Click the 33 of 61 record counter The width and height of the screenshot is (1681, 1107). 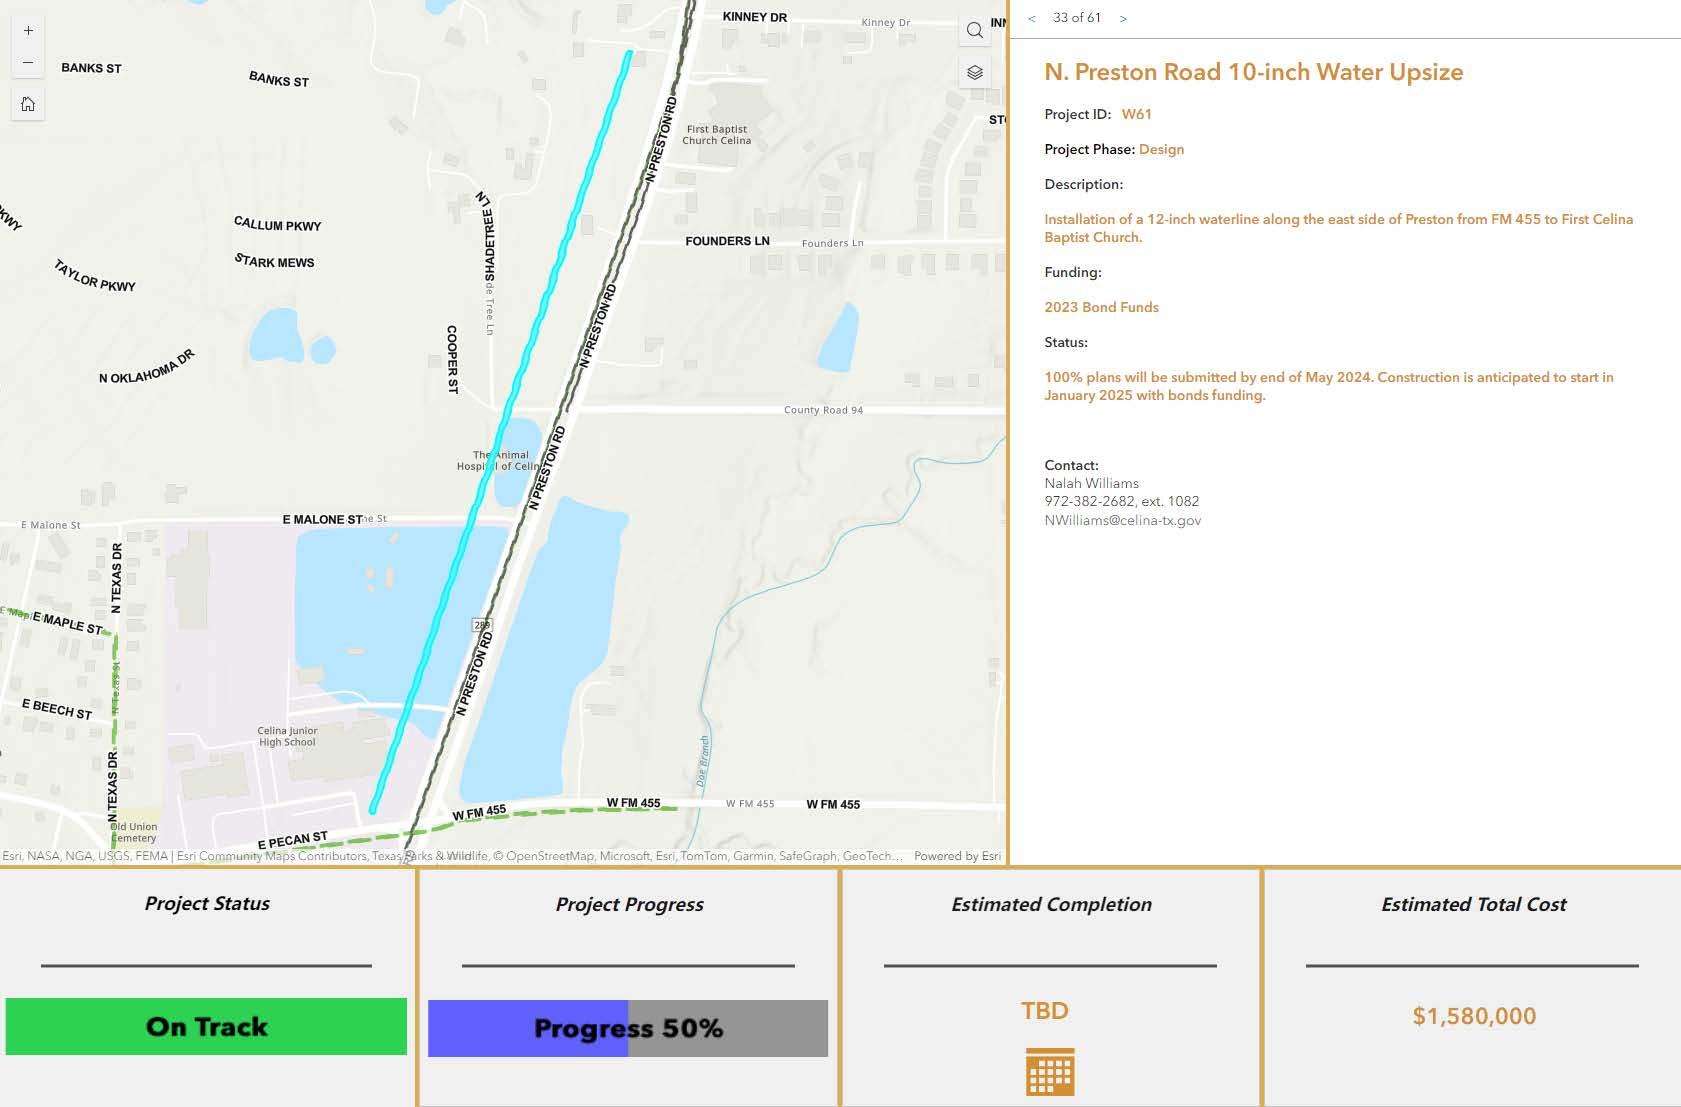point(1077,18)
